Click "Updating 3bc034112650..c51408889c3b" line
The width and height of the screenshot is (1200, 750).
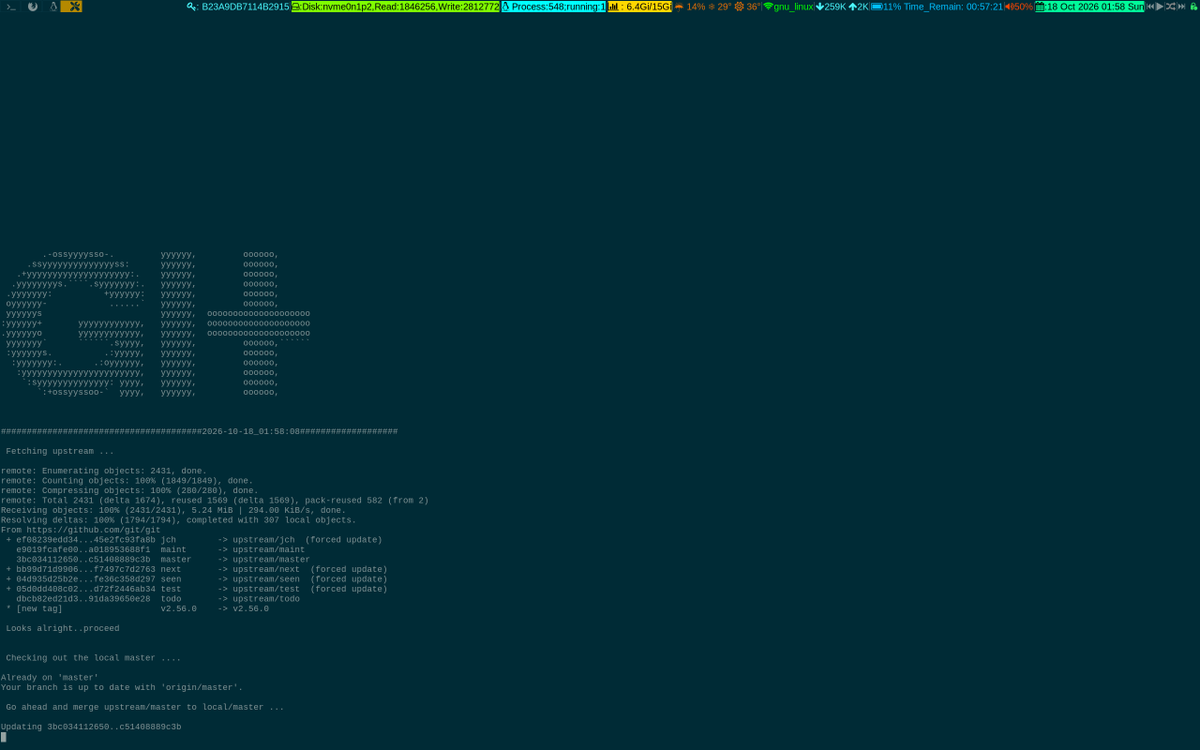pos(91,727)
